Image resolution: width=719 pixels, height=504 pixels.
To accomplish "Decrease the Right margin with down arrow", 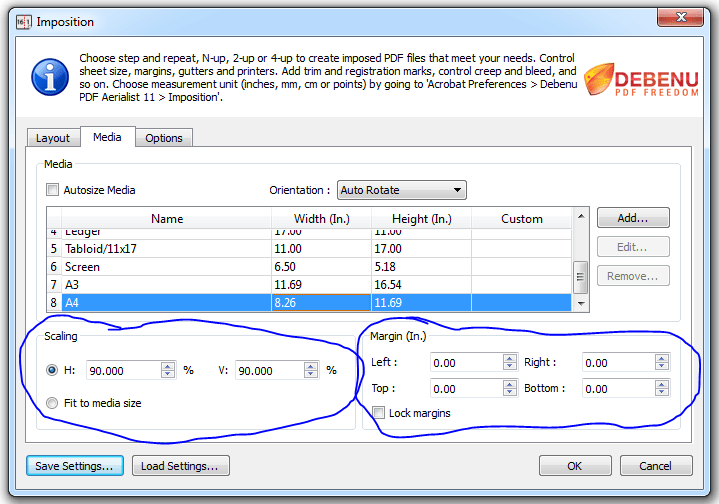I will 662,366.
